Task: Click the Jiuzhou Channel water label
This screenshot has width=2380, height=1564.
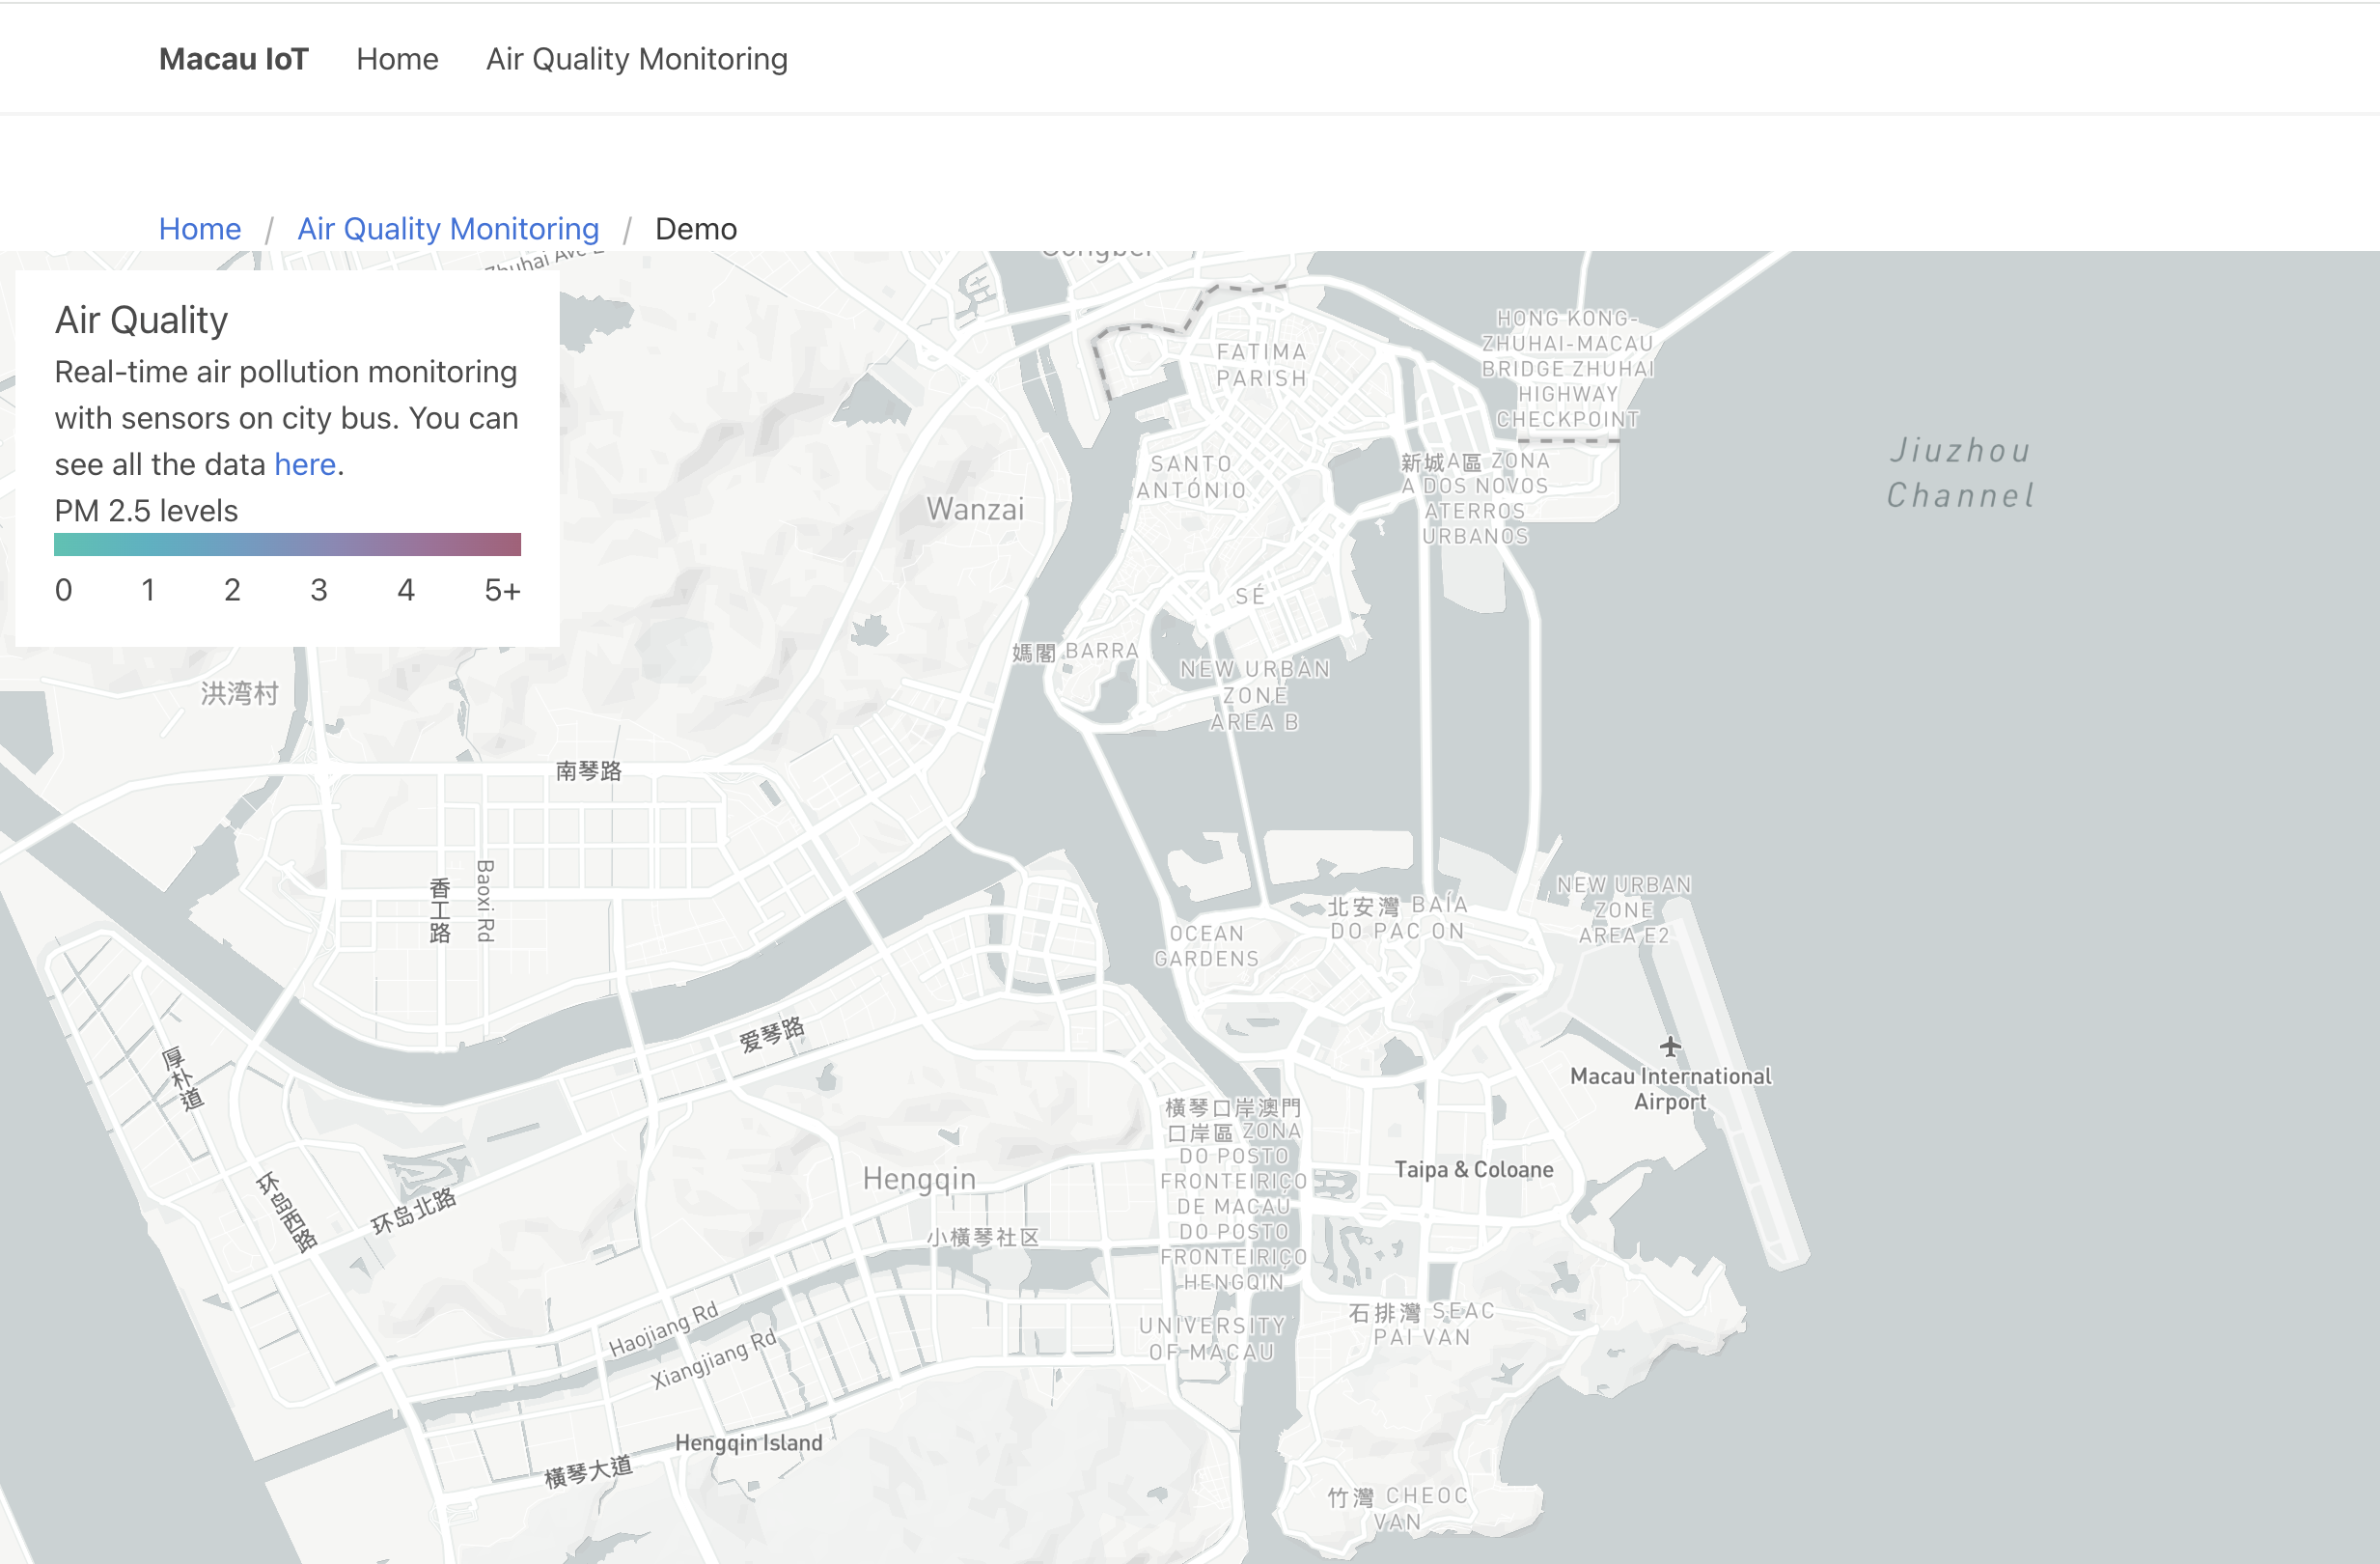Action: pyautogui.click(x=1960, y=473)
